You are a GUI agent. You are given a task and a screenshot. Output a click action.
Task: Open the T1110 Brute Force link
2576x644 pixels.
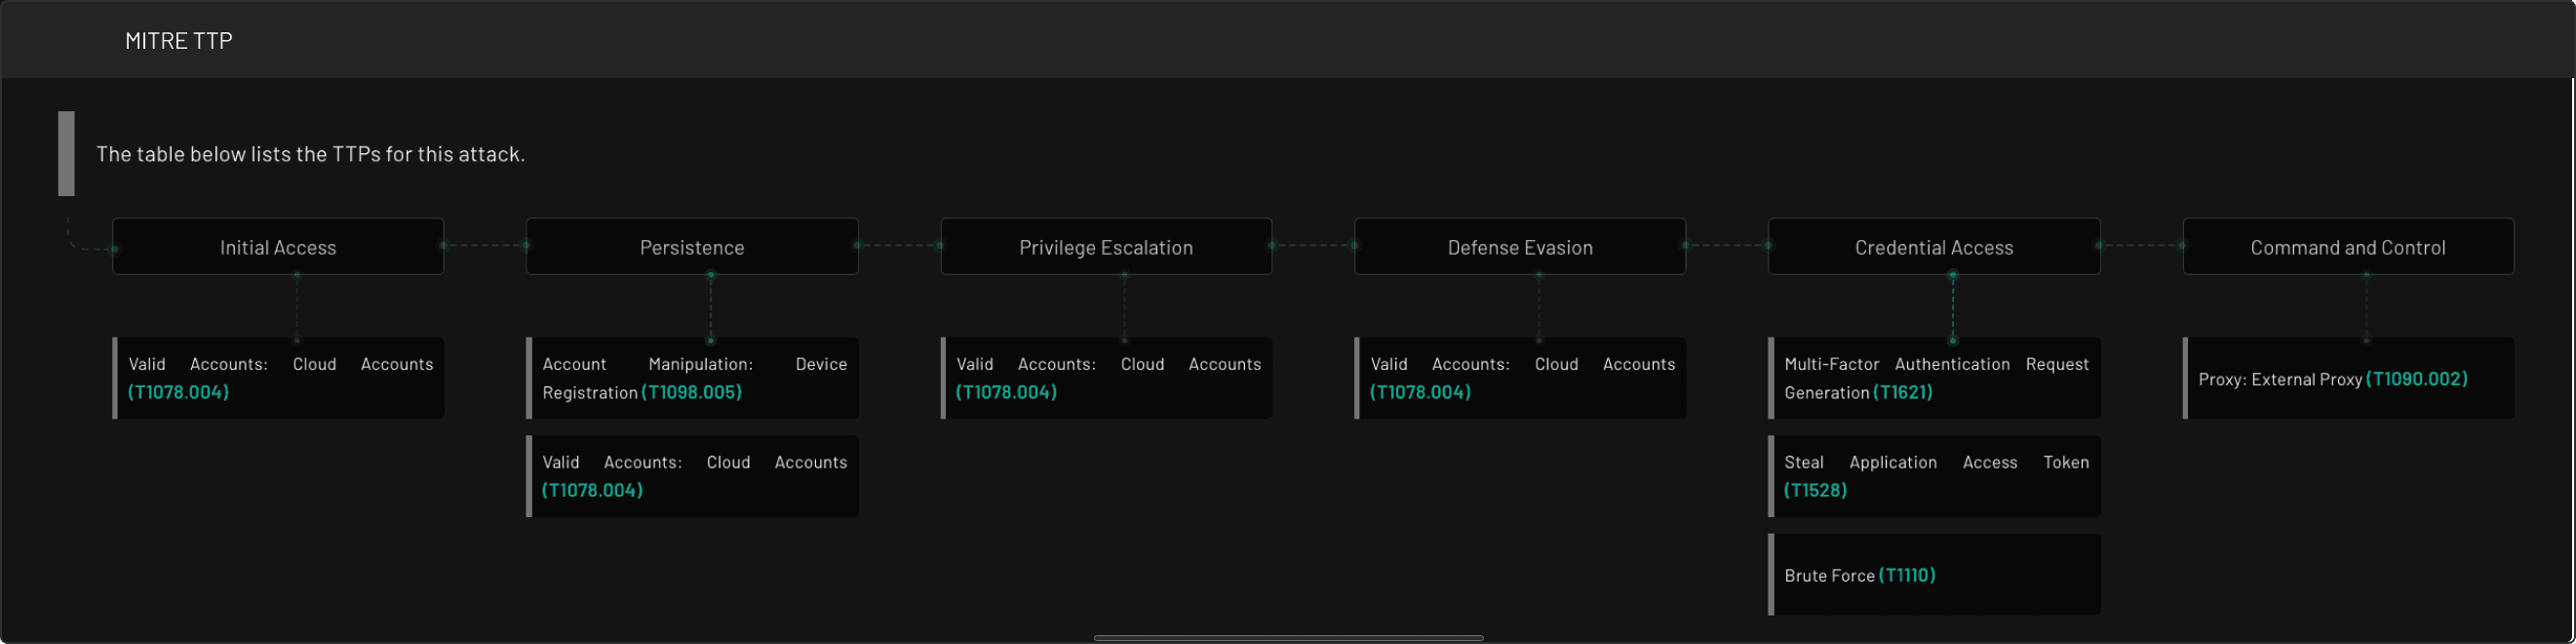tap(1907, 575)
